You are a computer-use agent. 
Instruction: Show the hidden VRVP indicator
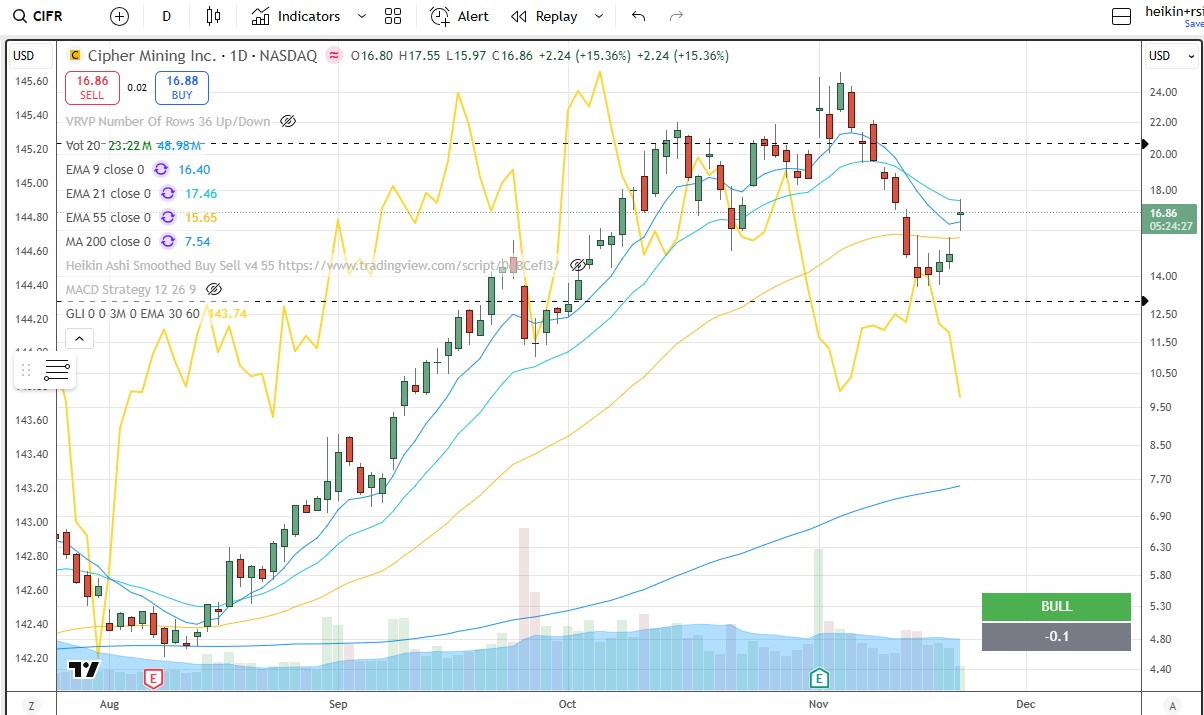point(288,121)
